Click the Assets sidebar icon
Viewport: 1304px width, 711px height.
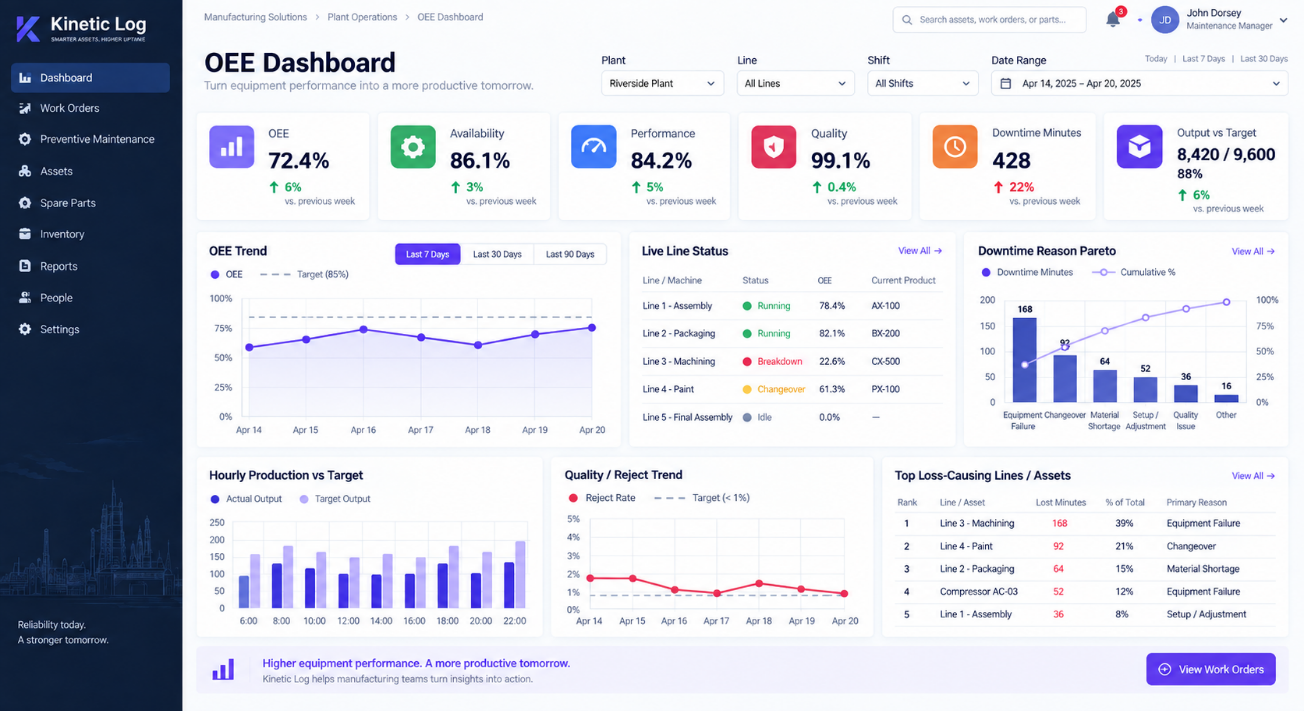[x=25, y=171]
